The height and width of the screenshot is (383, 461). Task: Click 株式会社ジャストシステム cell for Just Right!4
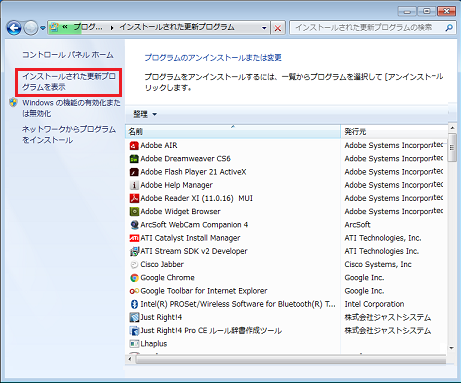coord(388,317)
